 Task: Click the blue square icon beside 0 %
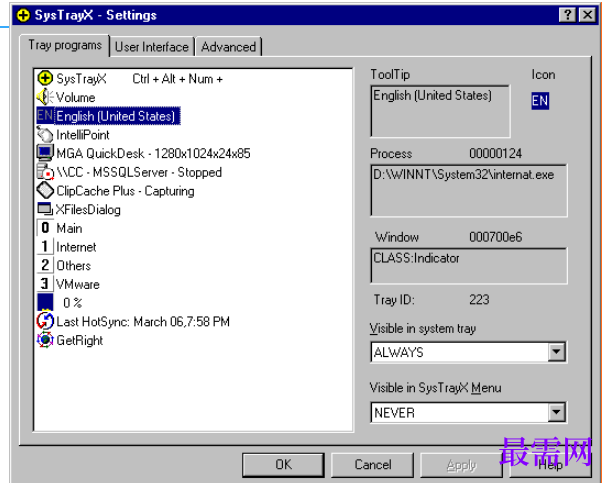click(45, 303)
